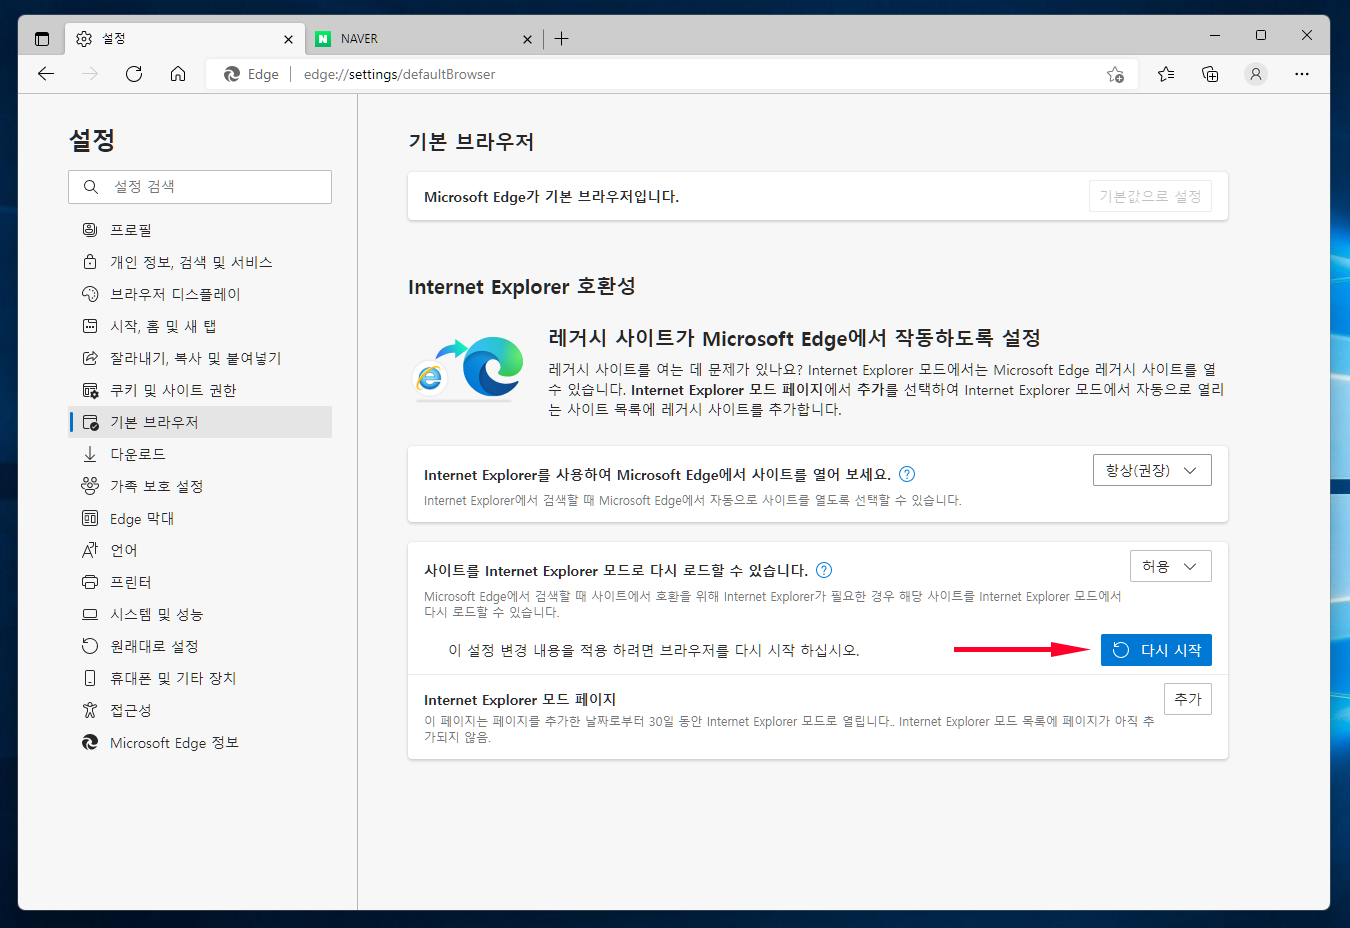1350x928 pixels.
Task: Click help icon beside 다시 로드할 수 있습니다
Action: [824, 570]
